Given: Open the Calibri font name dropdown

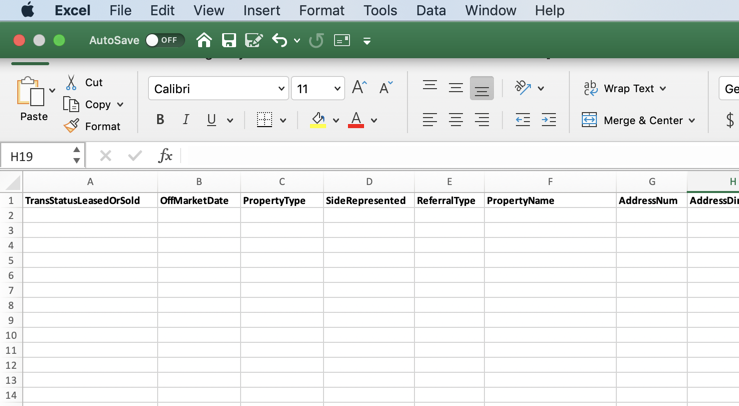Looking at the screenshot, I should click(281, 89).
